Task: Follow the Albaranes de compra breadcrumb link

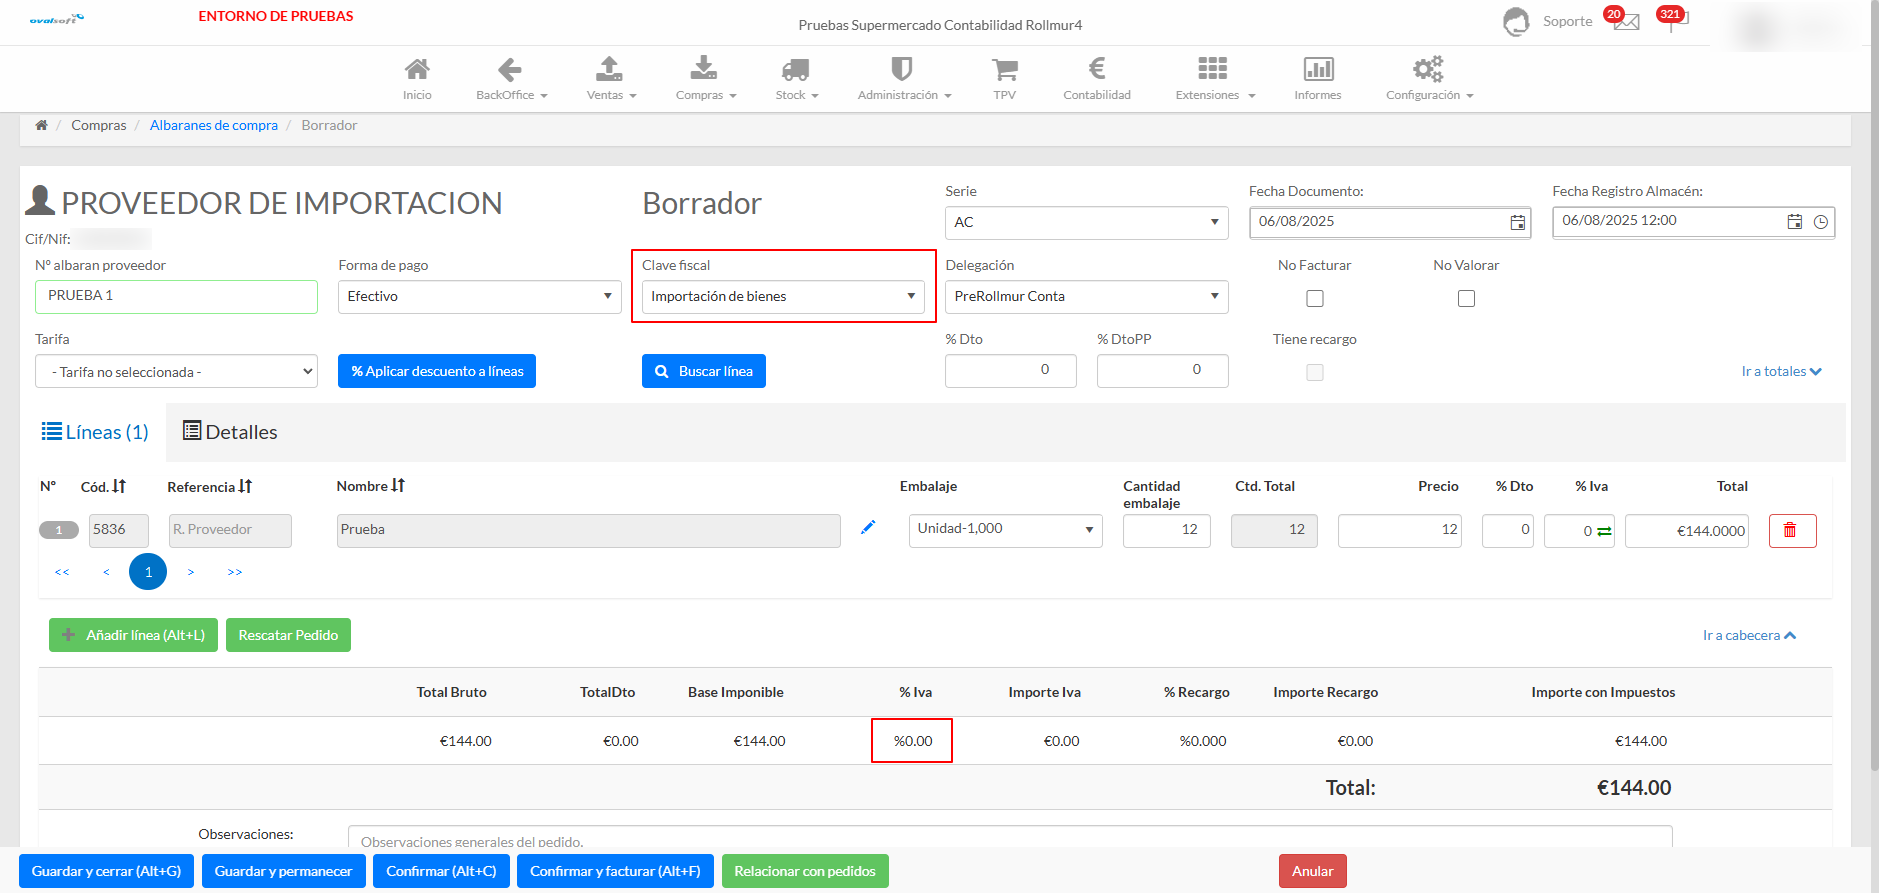Action: pyautogui.click(x=213, y=125)
